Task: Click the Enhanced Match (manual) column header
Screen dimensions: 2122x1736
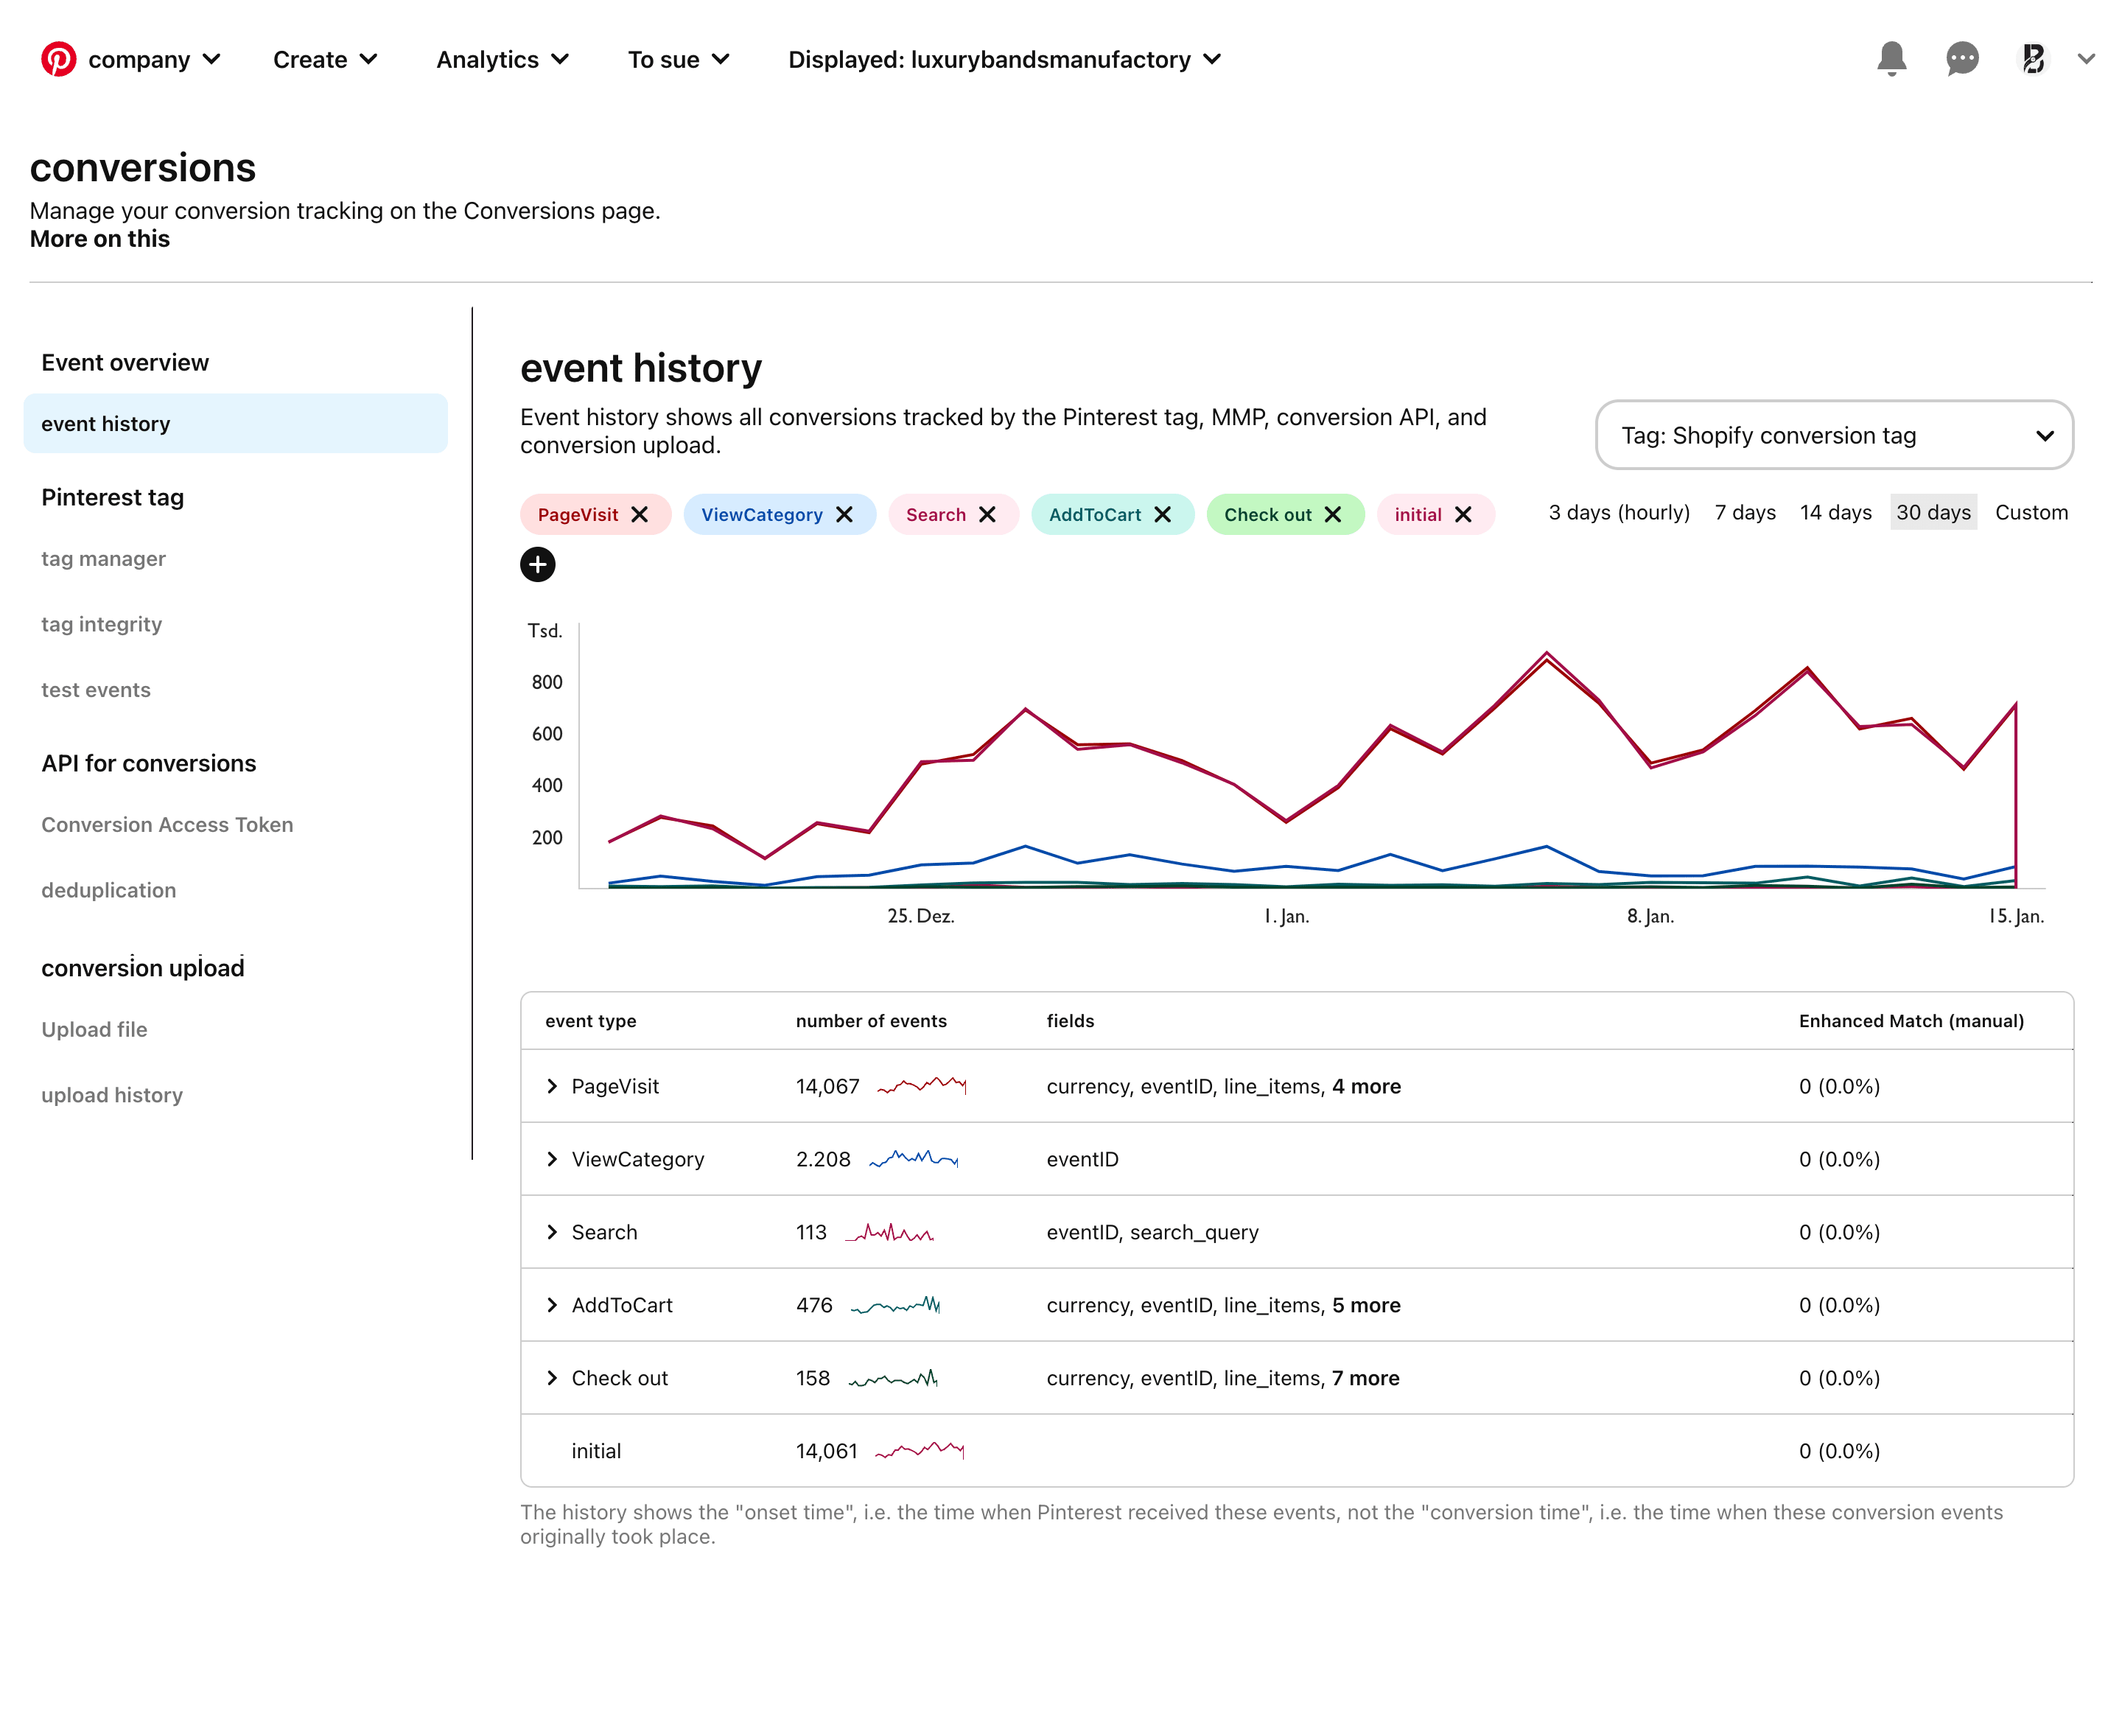Action: (1911, 1021)
